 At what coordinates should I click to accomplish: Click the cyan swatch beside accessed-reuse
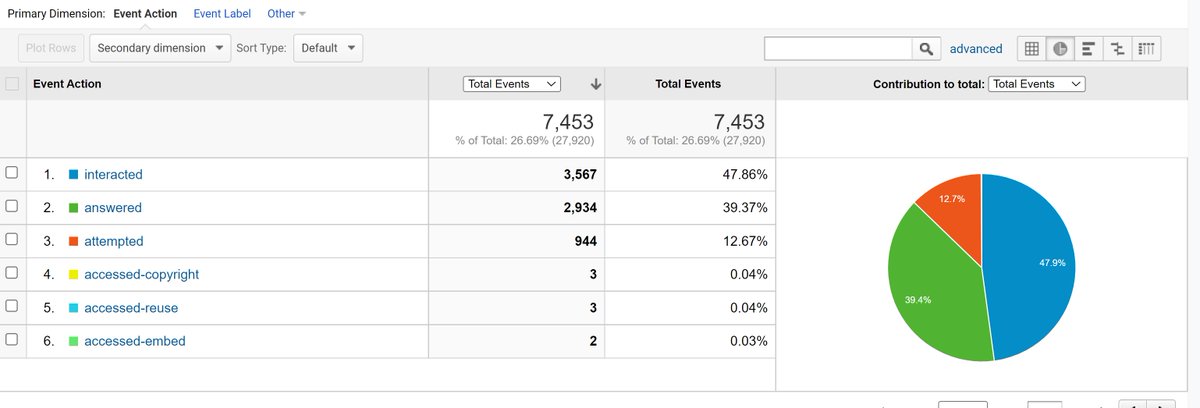[73, 308]
